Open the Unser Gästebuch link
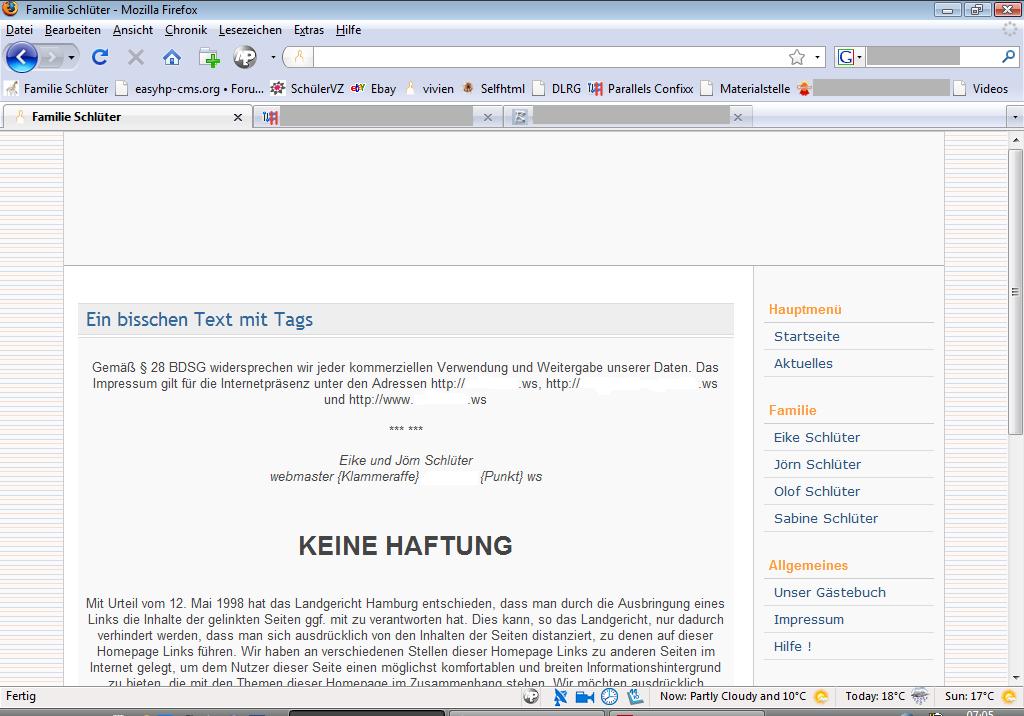The width and height of the screenshot is (1024, 716). pos(829,592)
